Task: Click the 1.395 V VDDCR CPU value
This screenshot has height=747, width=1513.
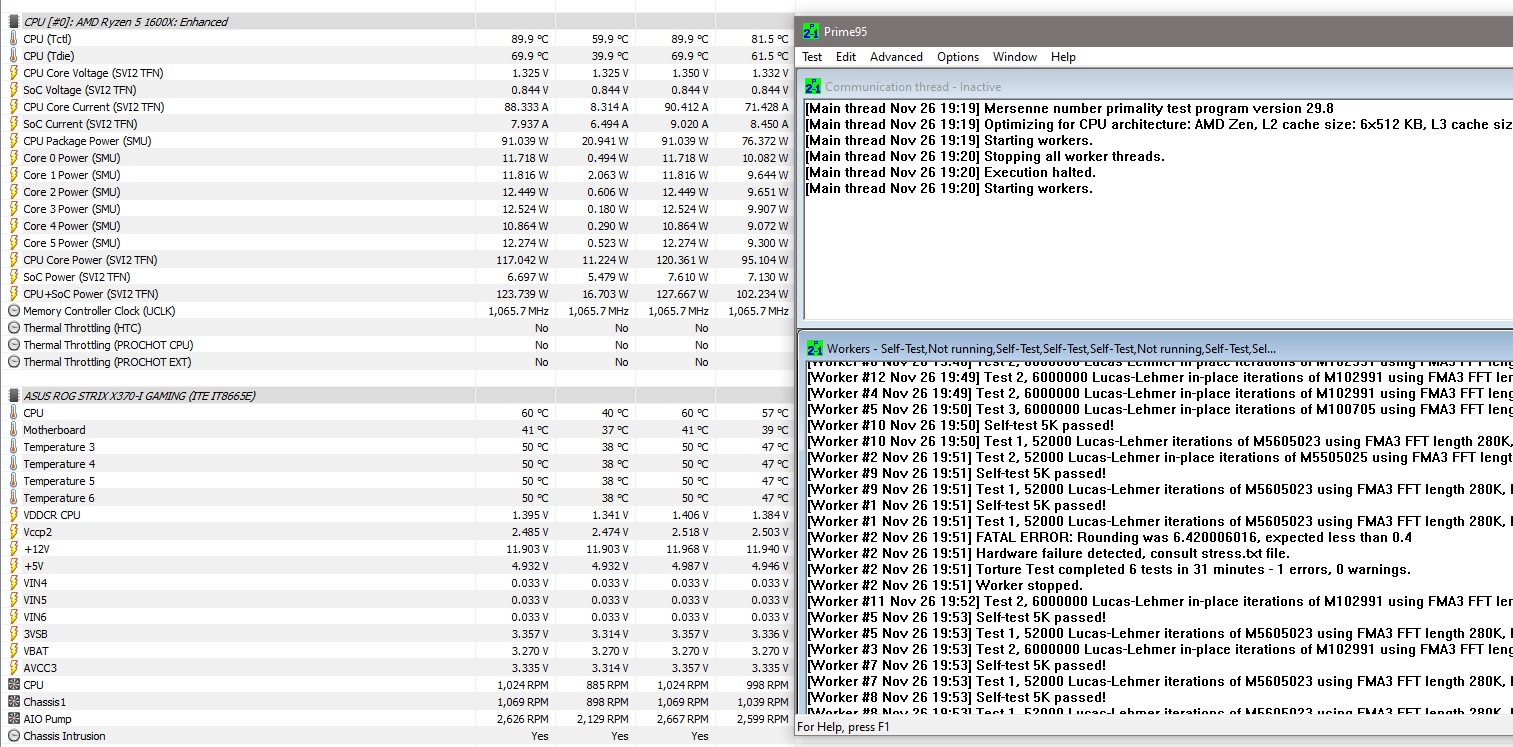Action: pos(529,514)
